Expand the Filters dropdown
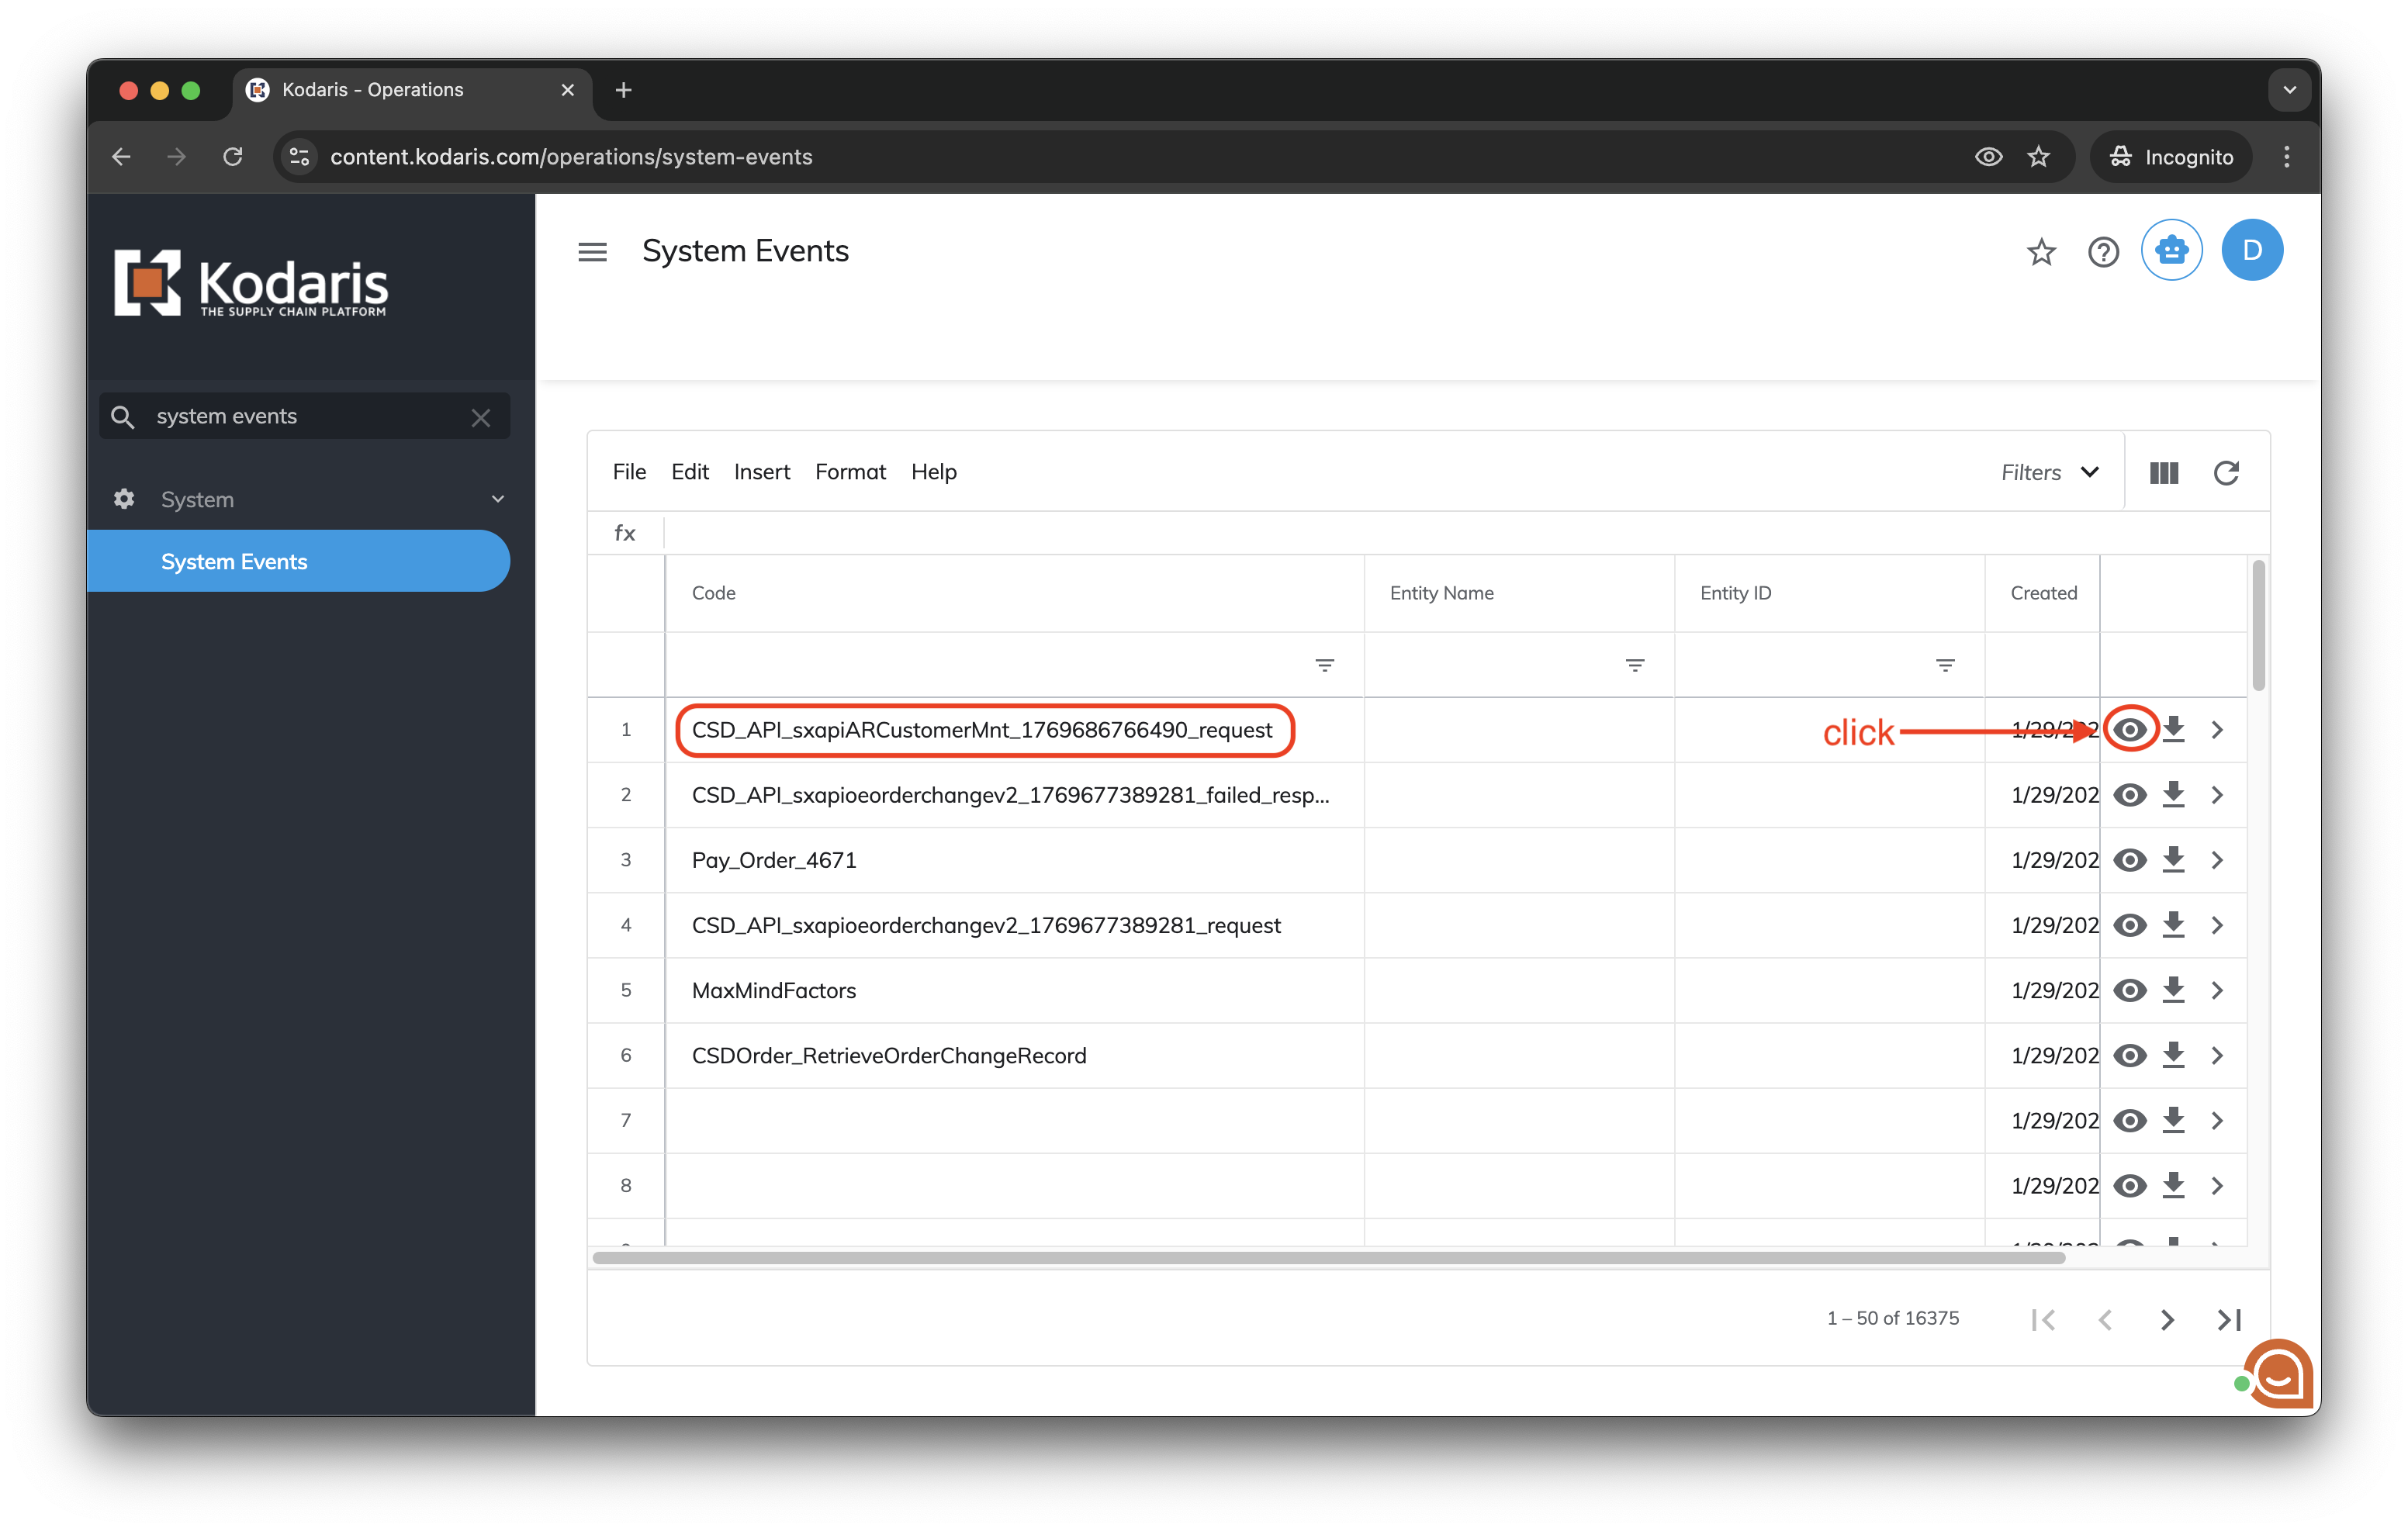Screen dimensions: 2408x1531 pyautogui.click(x=2049, y=473)
